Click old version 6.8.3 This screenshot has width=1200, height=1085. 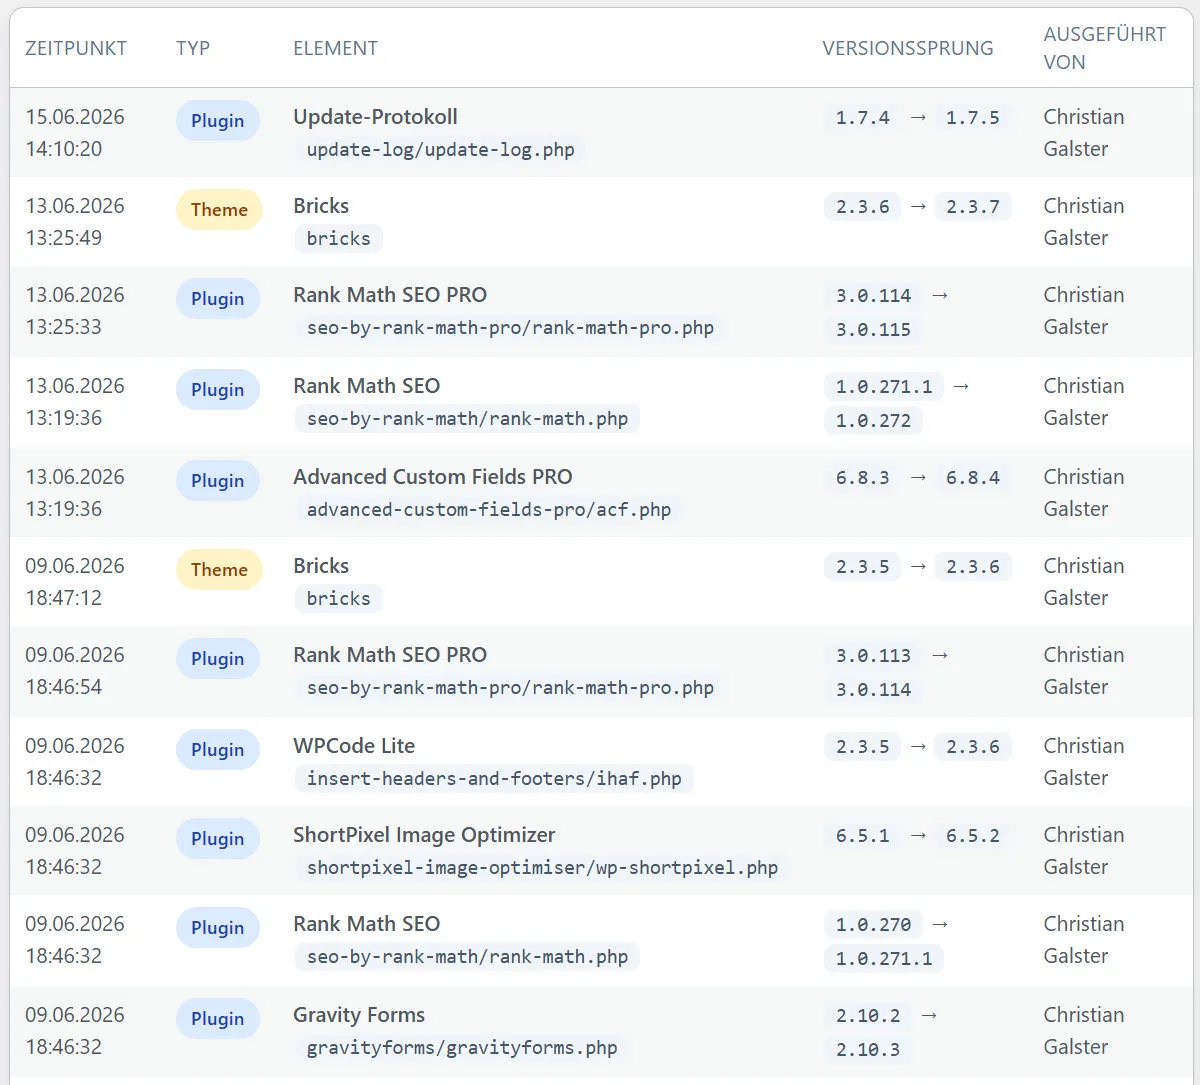click(x=862, y=478)
